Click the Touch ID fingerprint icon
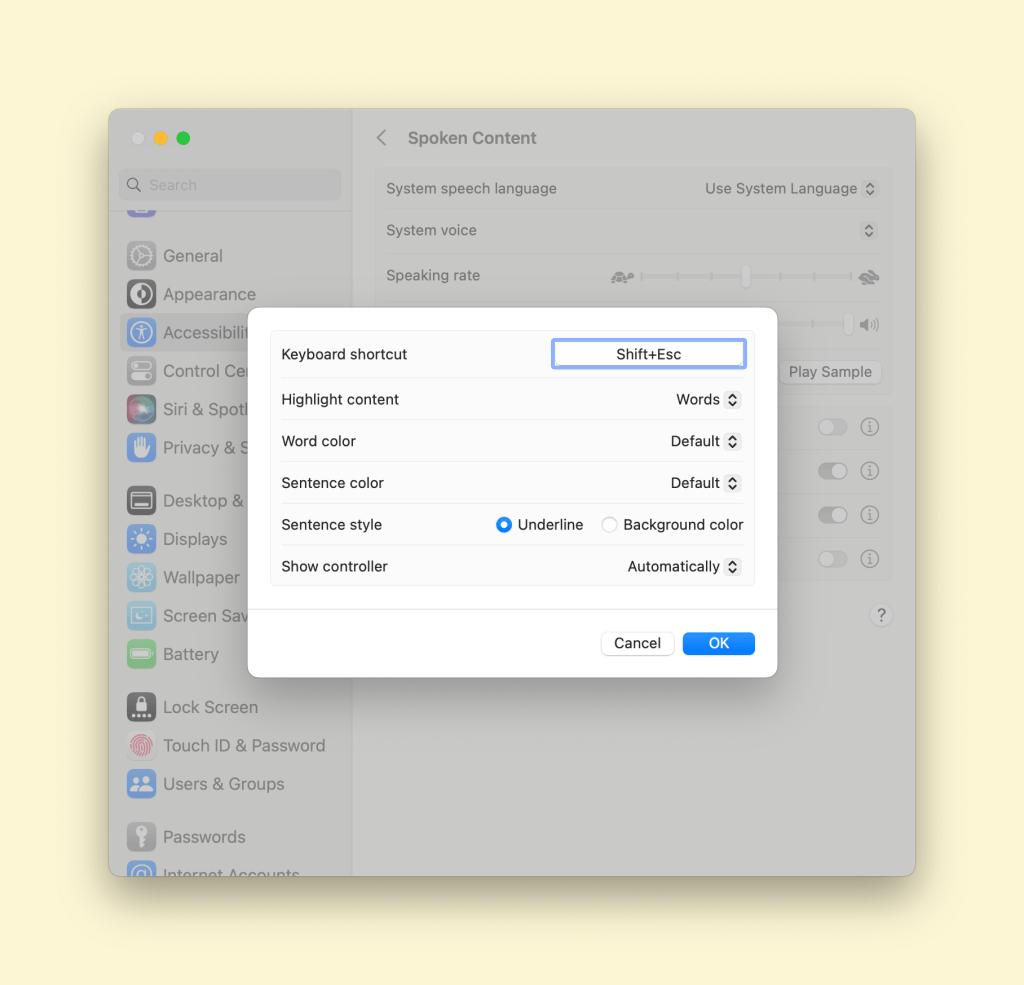 pyautogui.click(x=141, y=745)
